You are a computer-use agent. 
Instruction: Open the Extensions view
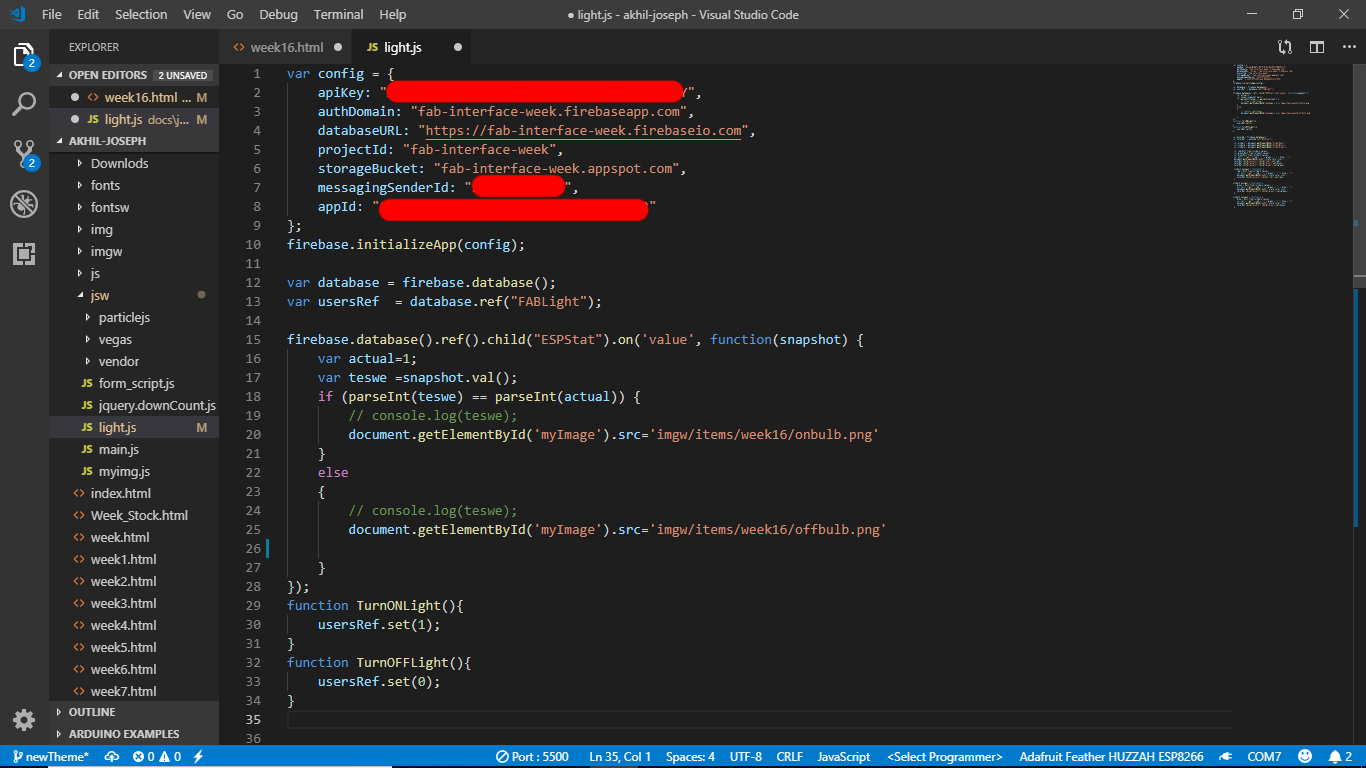pyautogui.click(x=24, y=254)
